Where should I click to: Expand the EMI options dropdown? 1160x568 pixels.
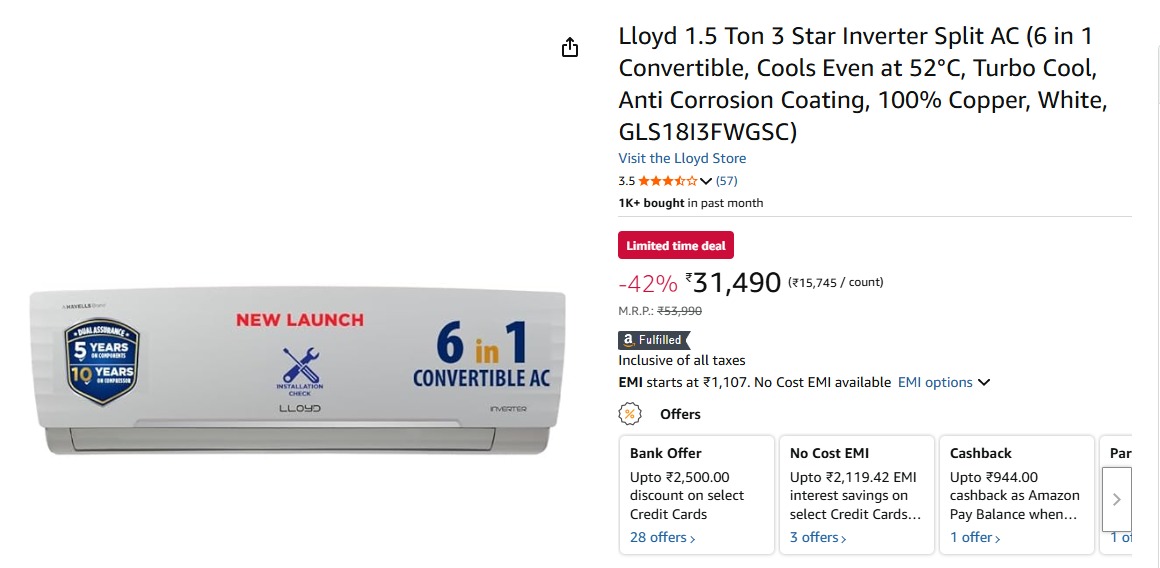tap(944, 382)
